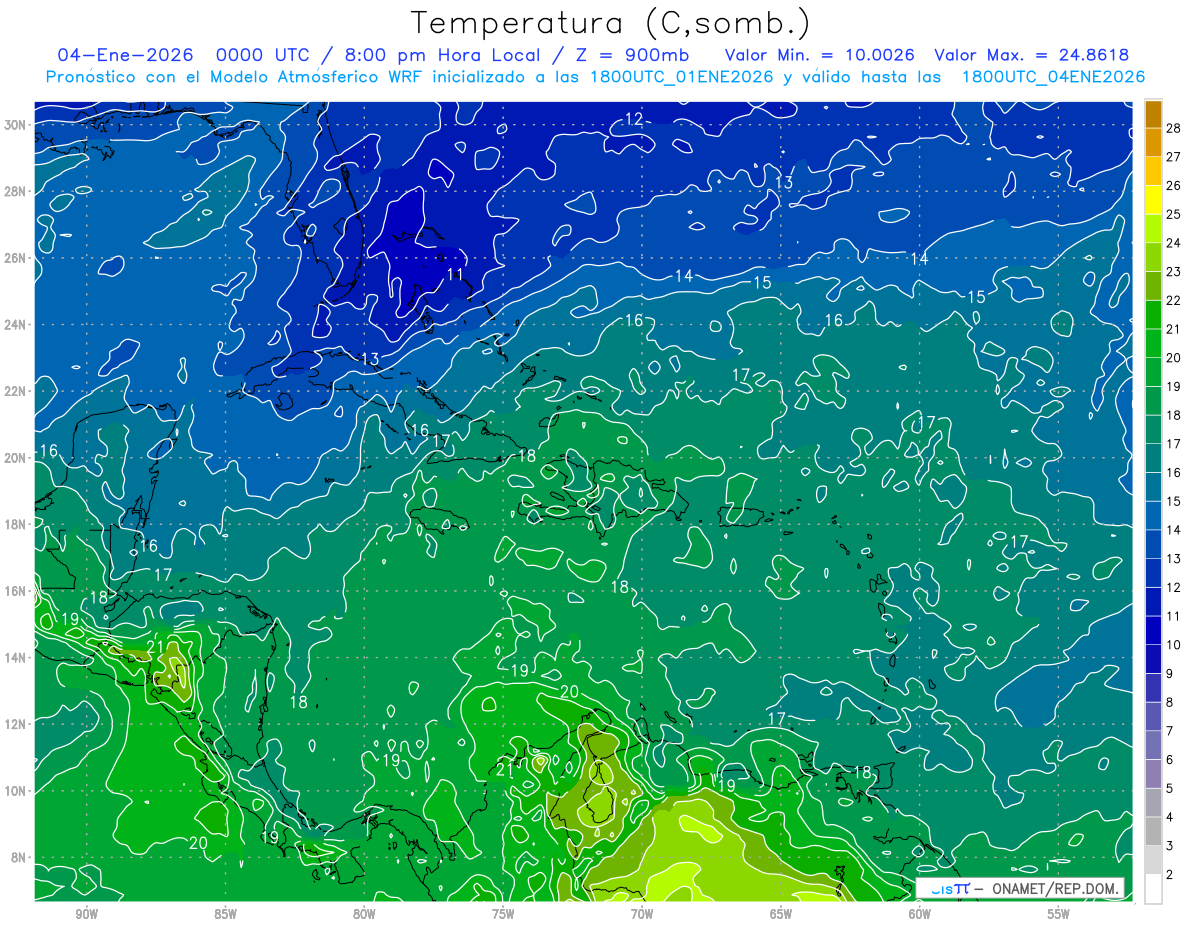Click the 80W longitude axis label
Image resolution: width=1200 pixels, height=927 pixels.
click(x=364, y=914)
